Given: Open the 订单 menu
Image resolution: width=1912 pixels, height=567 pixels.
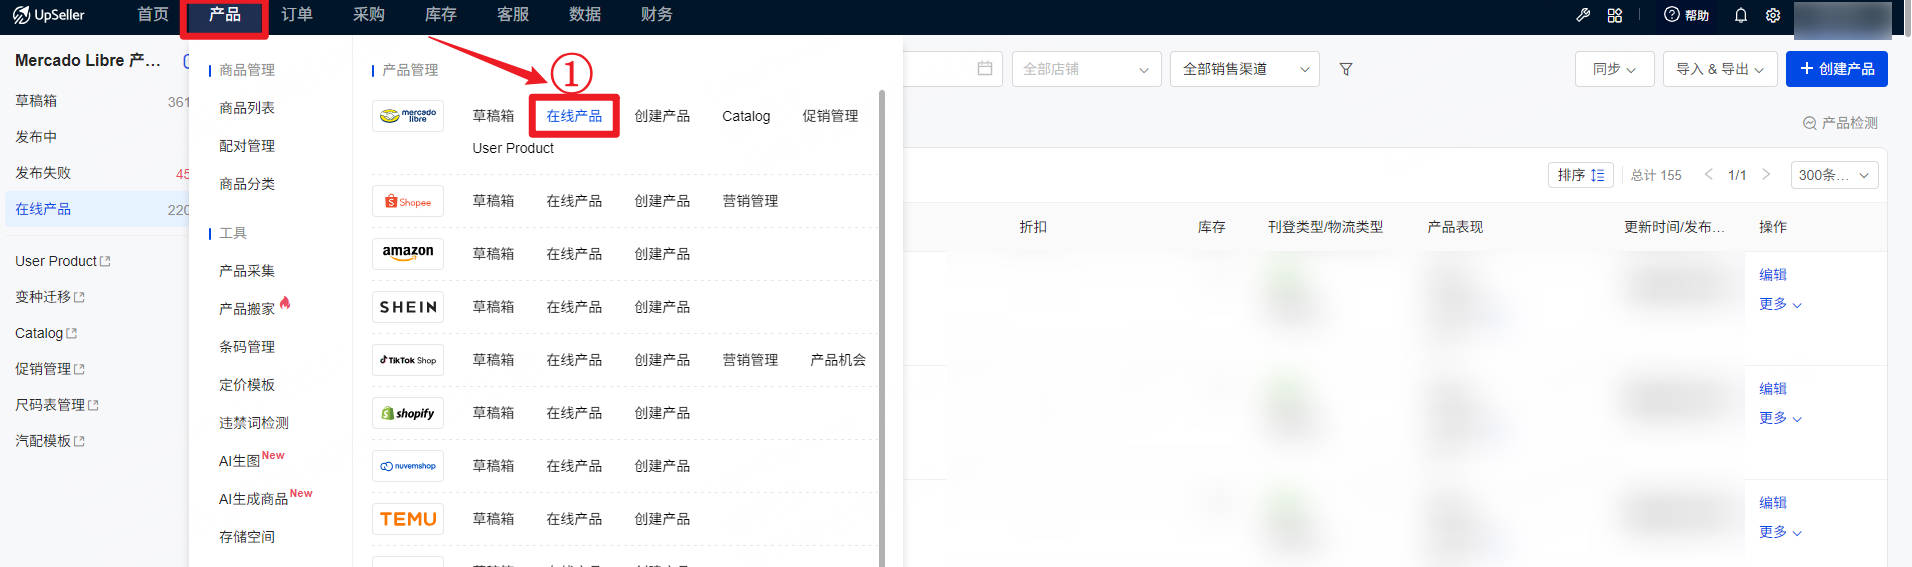Looking at the screenshot, I should tap(297, 15).
